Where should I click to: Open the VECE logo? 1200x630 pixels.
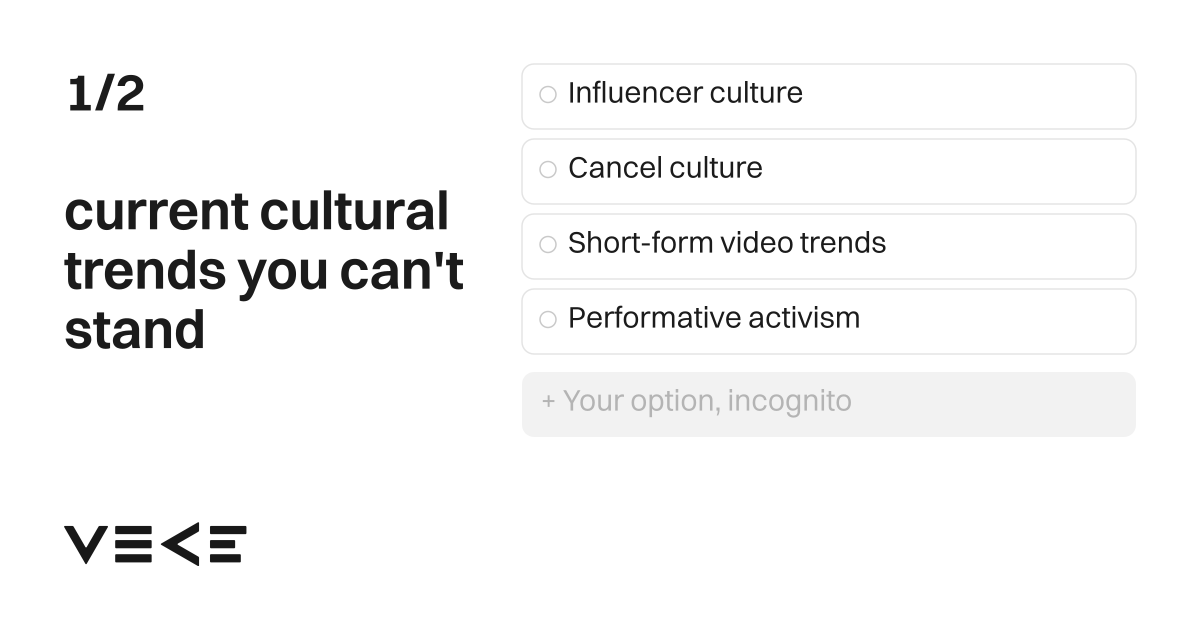click(x=155, y=545)
